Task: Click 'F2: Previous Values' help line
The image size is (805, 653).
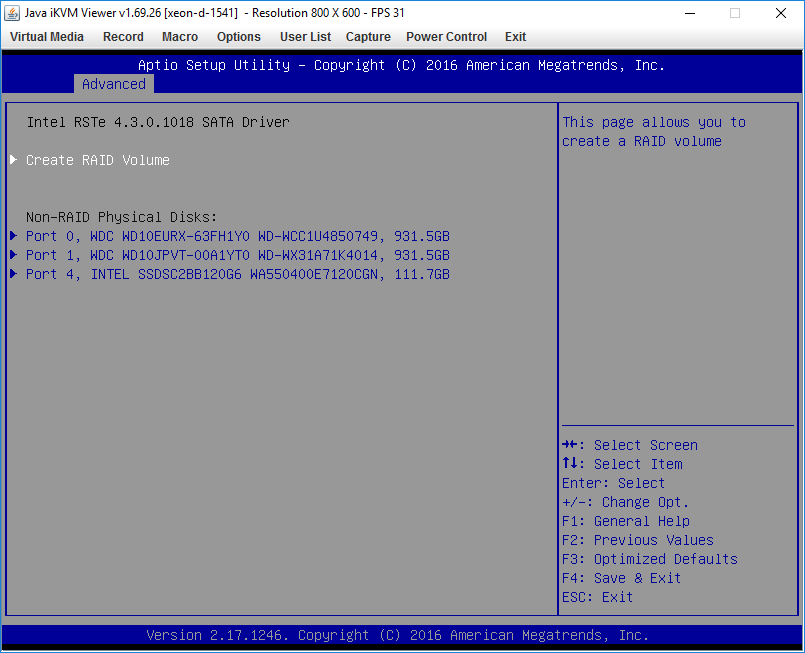Action: pyautogui.click(x=638, y=540)
